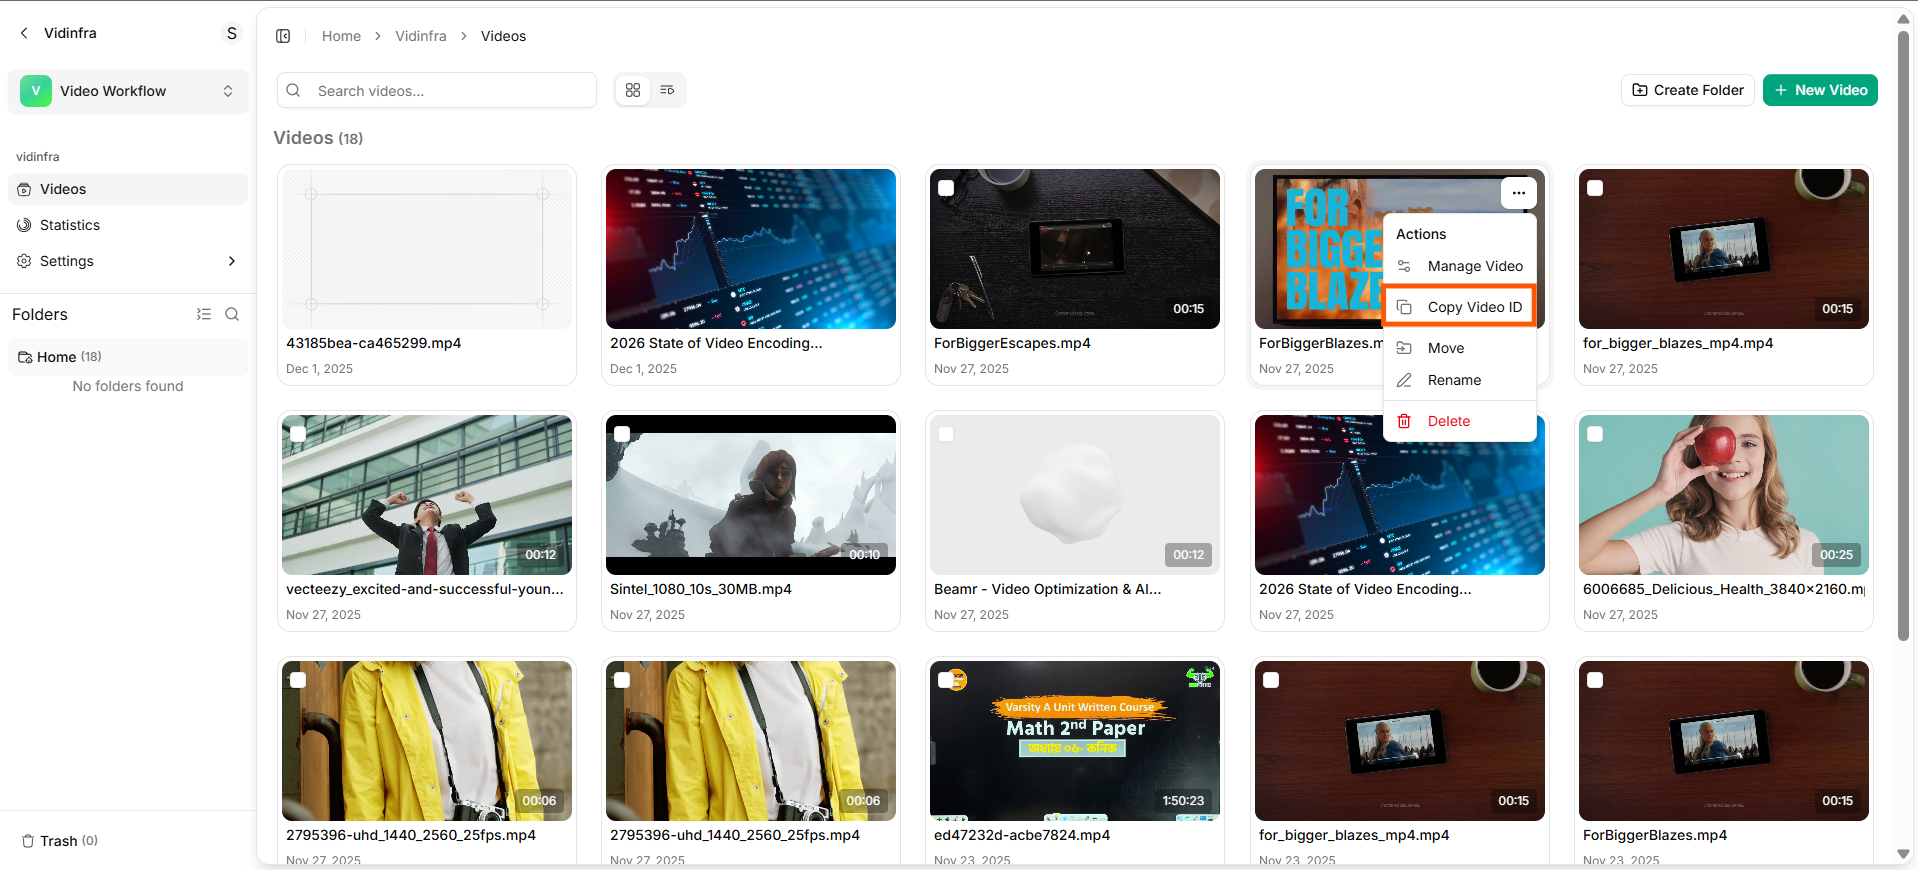Select checkbox on first-row for_bigger_blazes_mp4.mp4 card
Image resolution: width=1918 pixels, height=870 pixels.
[1595, 188]
